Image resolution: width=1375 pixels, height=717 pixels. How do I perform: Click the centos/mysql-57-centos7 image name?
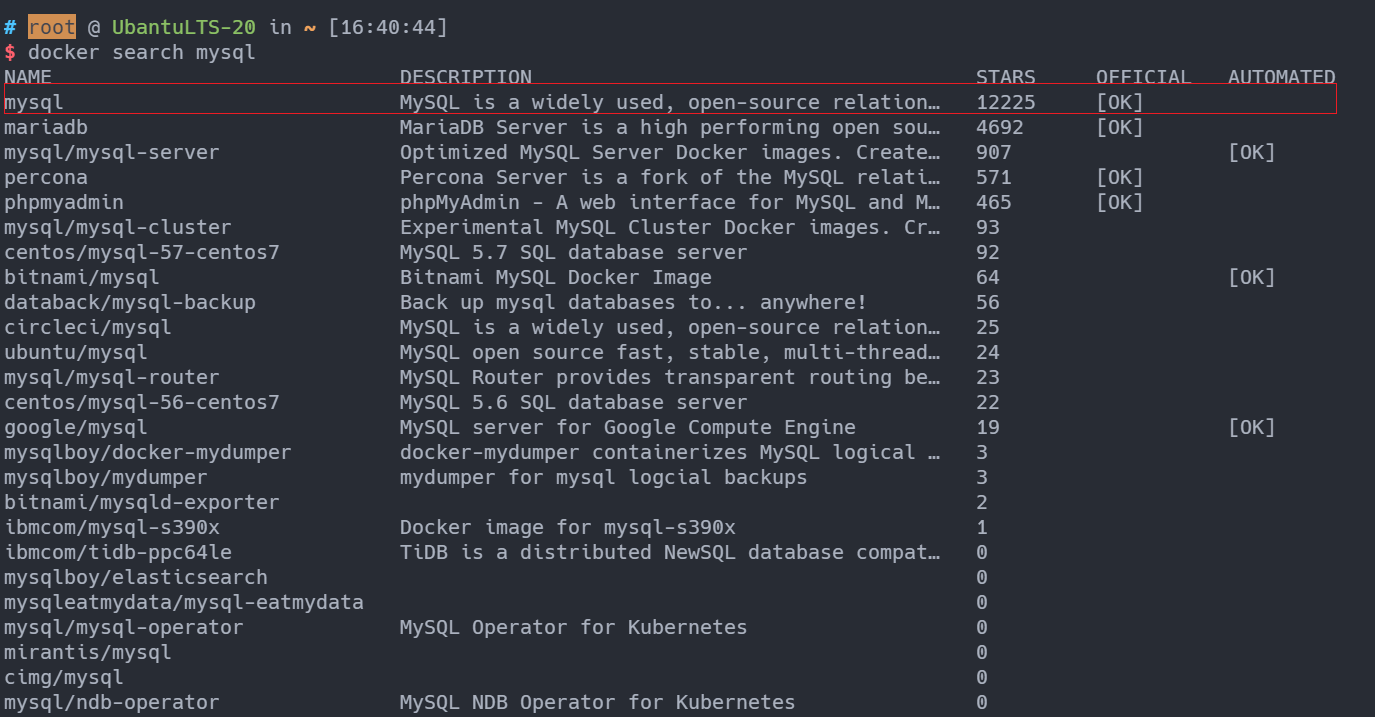coord(142,252)
